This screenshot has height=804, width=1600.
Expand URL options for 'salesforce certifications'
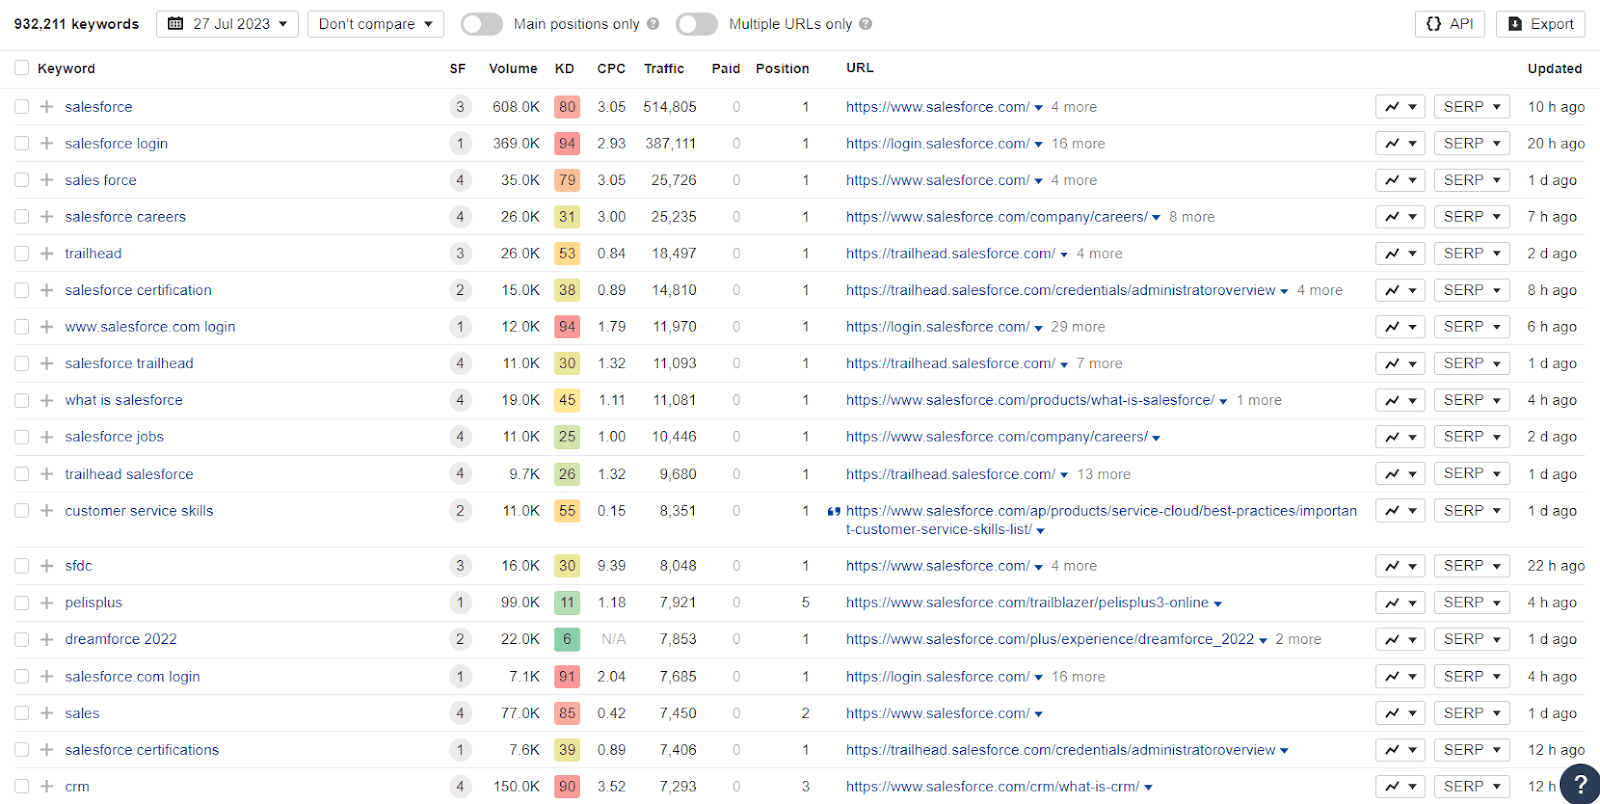click(1284, 751)
